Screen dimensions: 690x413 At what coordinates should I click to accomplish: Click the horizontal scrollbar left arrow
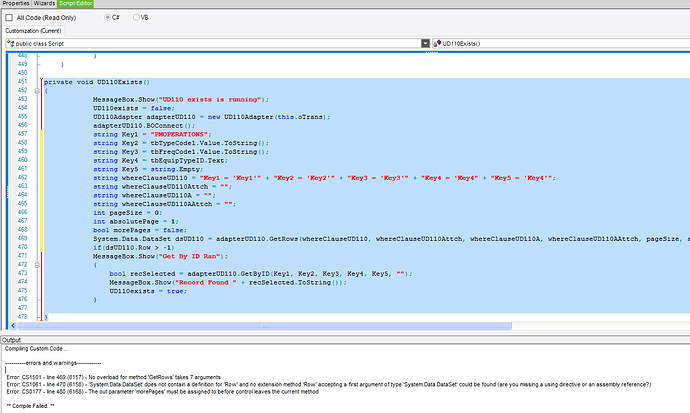(13, 326)
